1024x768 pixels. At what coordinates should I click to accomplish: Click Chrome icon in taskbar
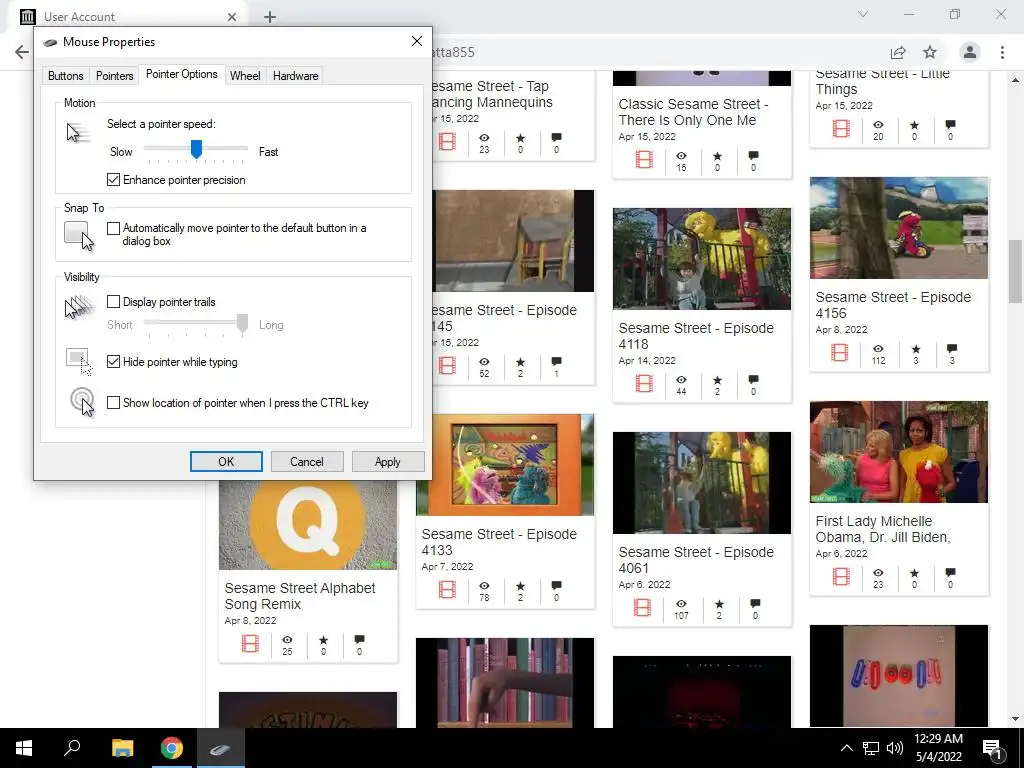(172, 748)
